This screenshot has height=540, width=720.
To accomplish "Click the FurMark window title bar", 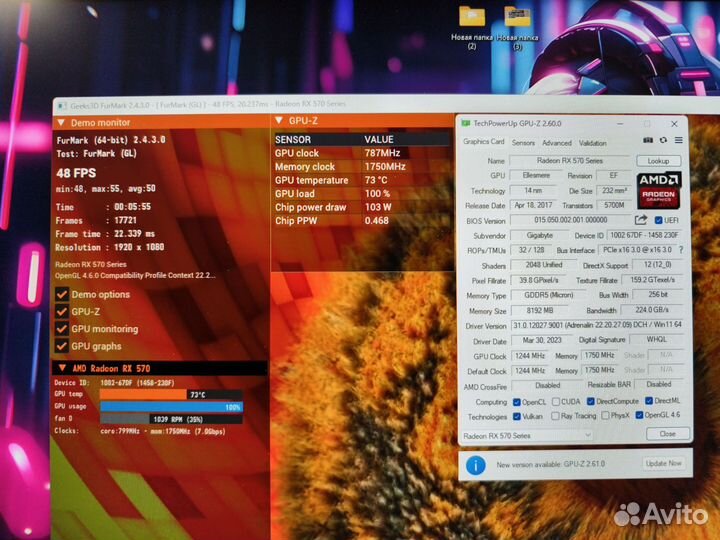I will (386, 105).
